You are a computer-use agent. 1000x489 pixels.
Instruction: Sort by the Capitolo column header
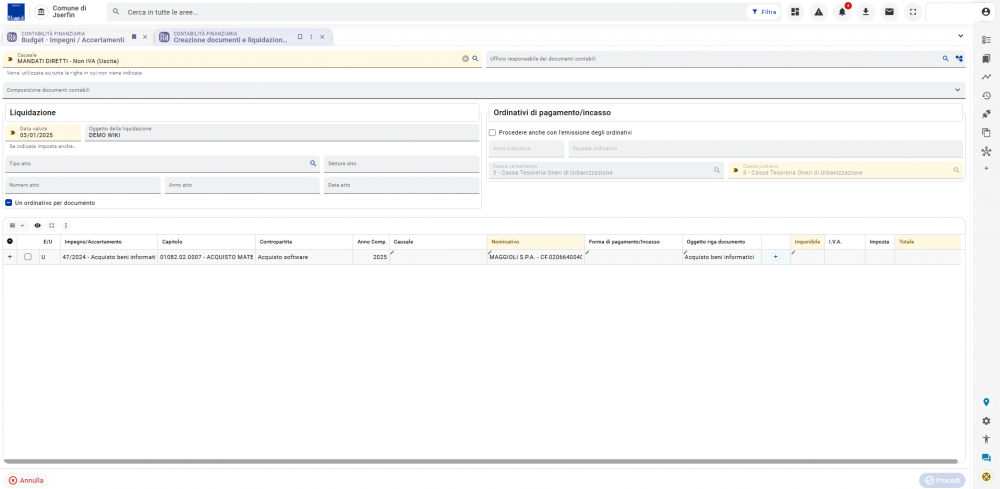click(x=207, y=242)
